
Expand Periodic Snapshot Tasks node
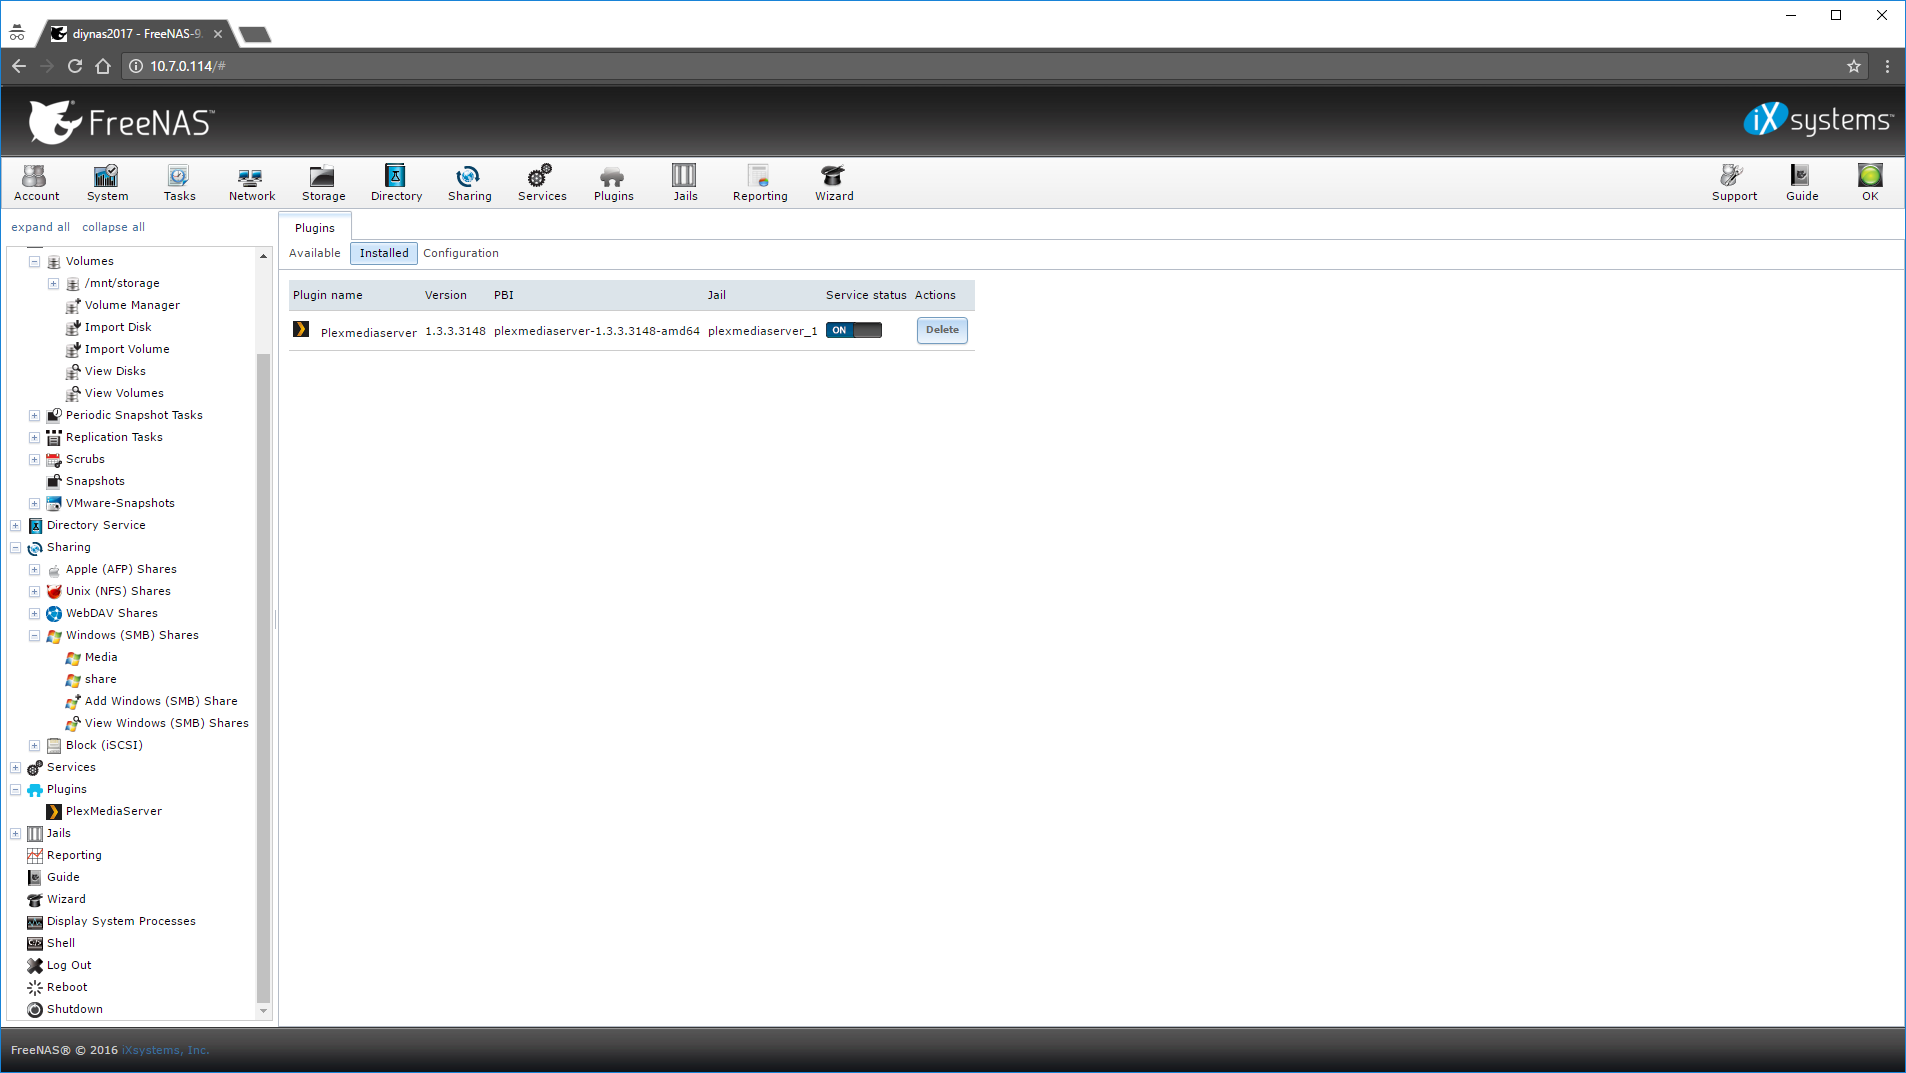click(34, 416)
